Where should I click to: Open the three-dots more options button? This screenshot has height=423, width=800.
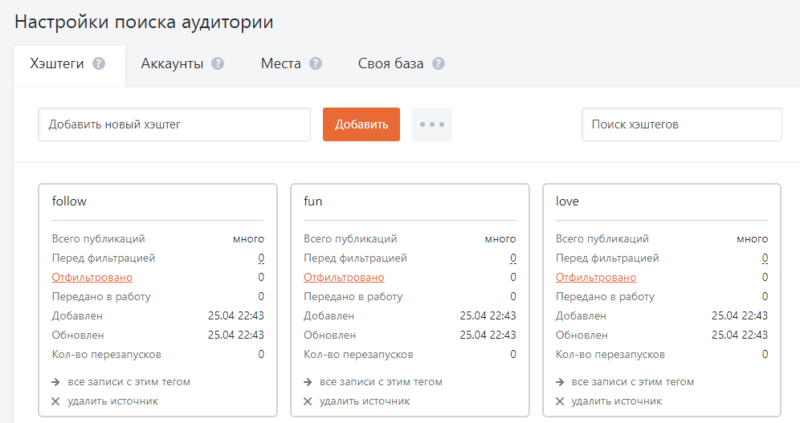(432, 125)
